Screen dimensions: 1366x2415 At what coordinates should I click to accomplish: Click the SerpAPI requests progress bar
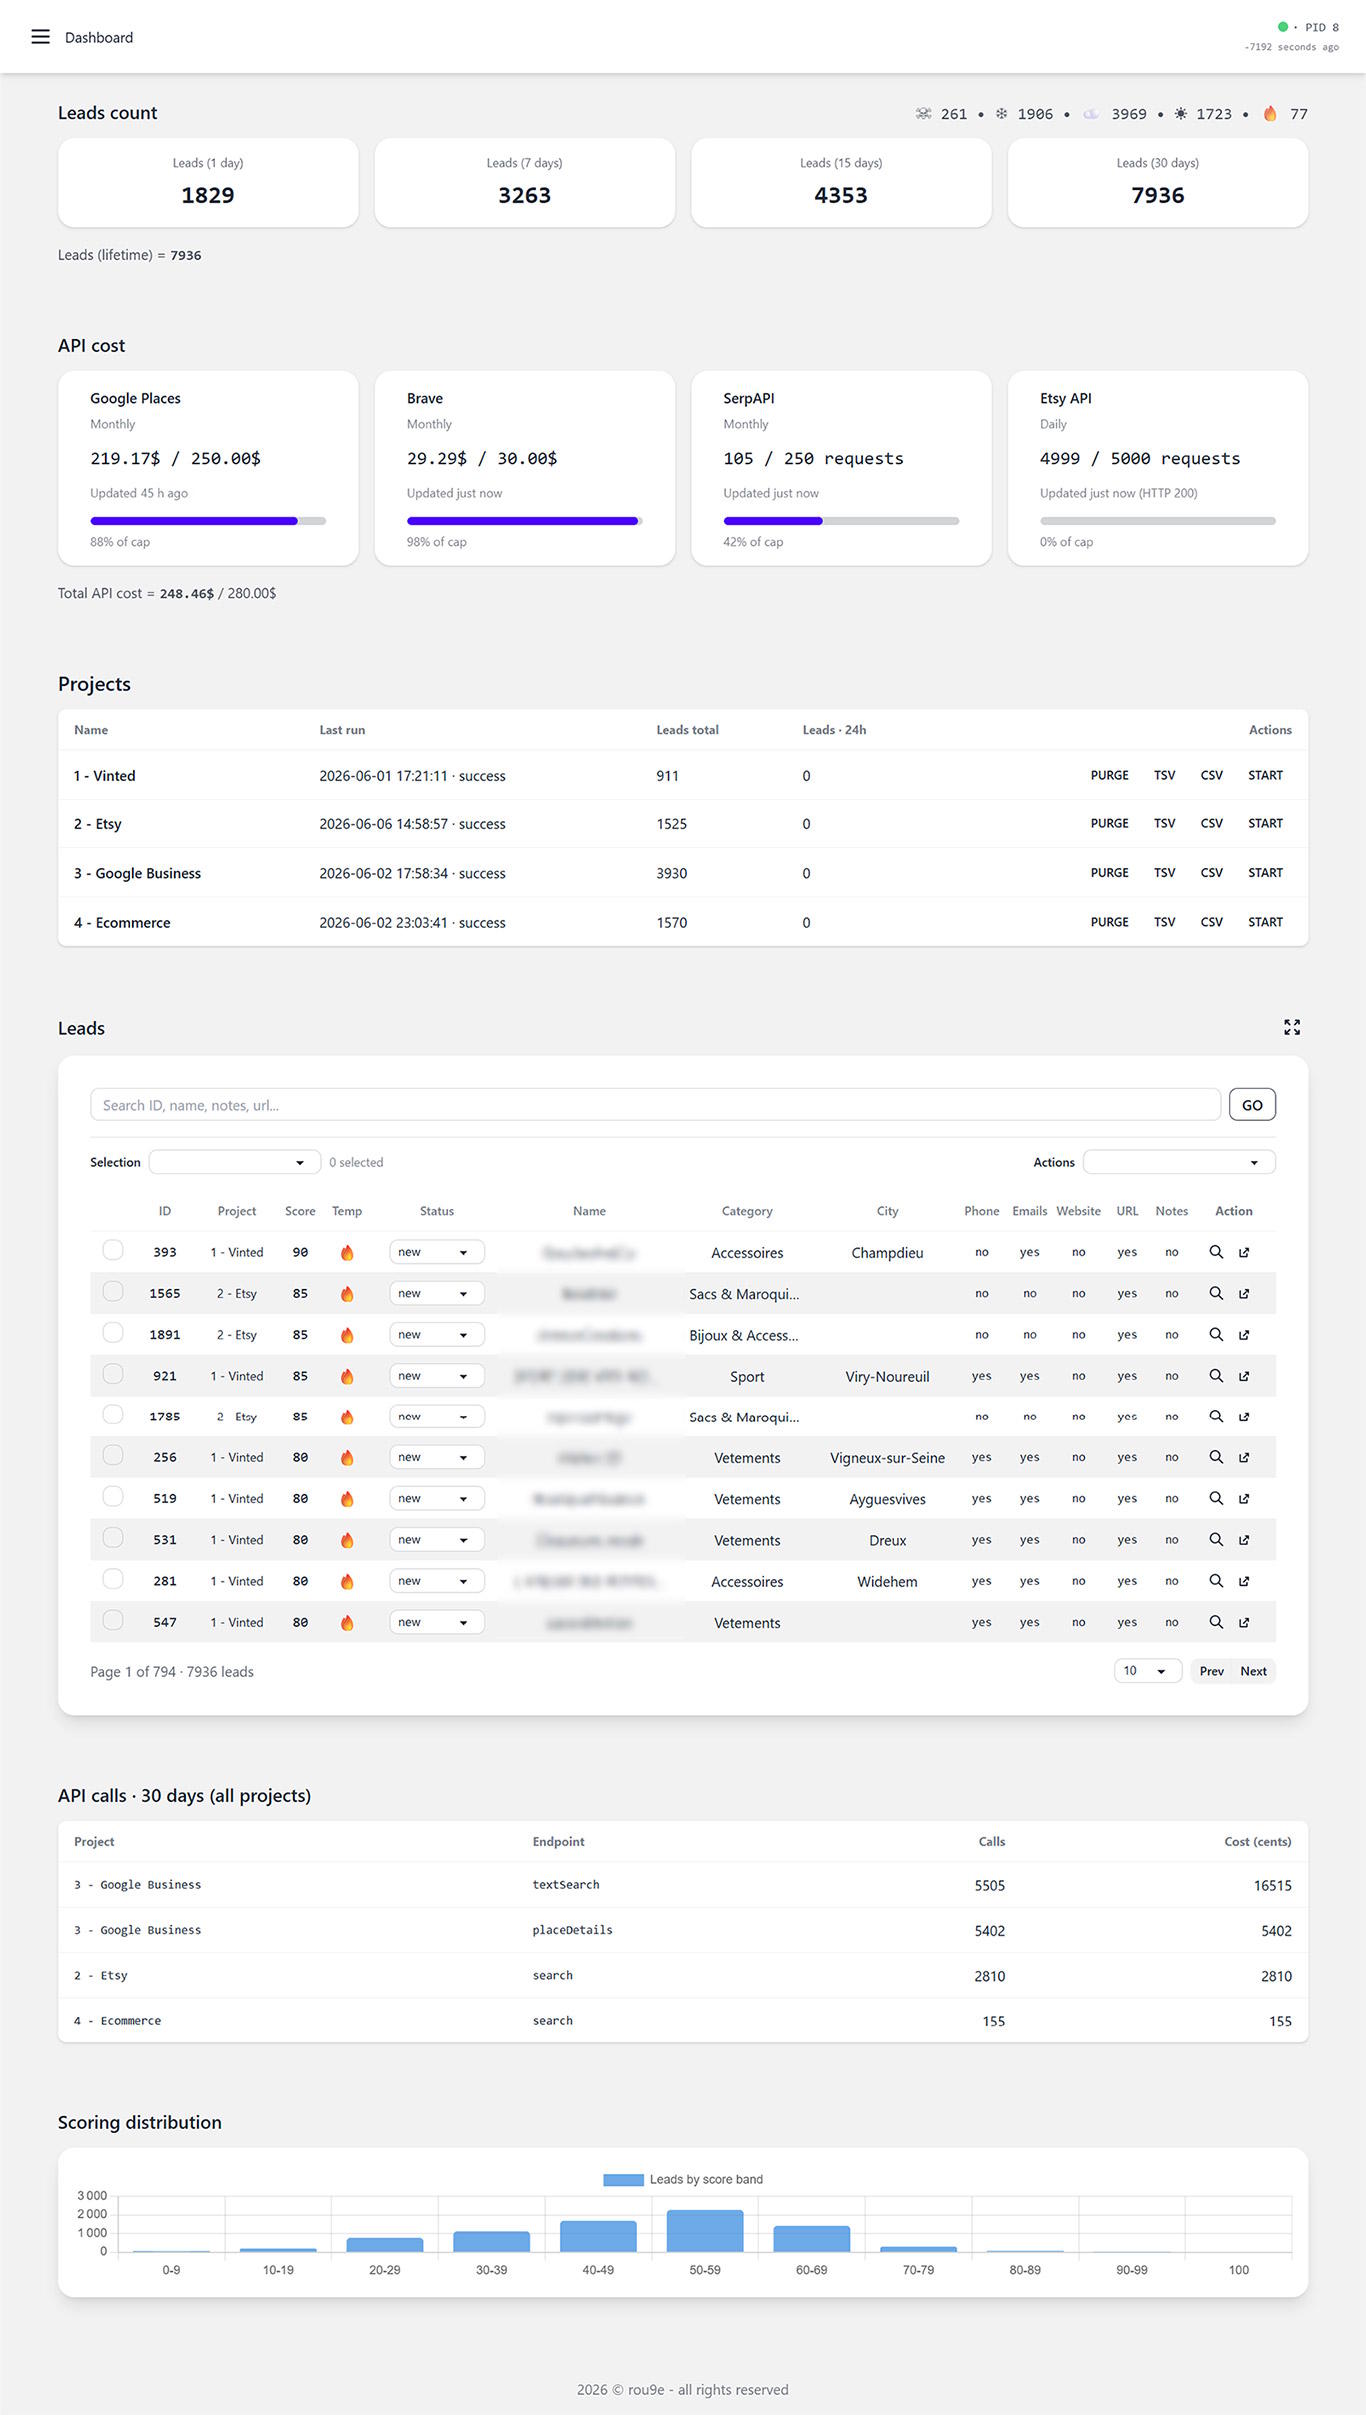(x=841, y=521)
